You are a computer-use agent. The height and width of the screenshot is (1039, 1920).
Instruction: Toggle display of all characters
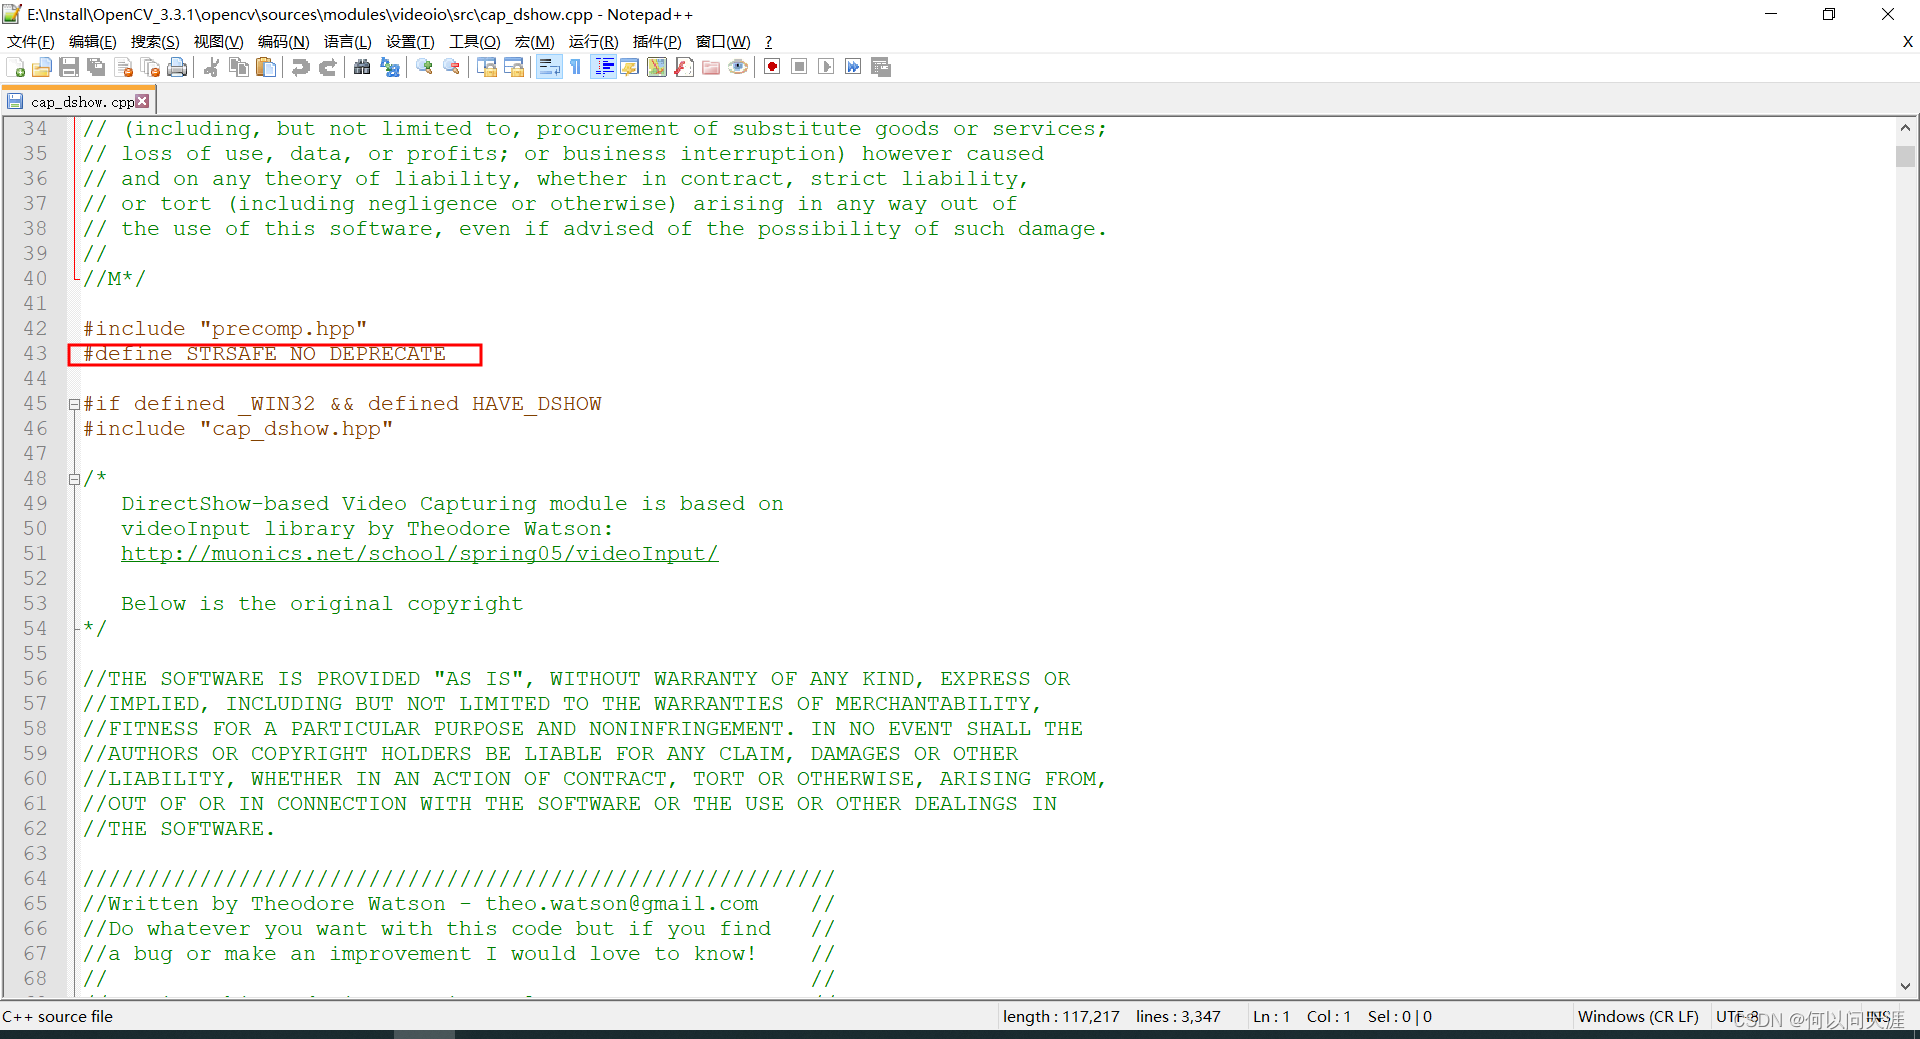click(x=576, y=67)
